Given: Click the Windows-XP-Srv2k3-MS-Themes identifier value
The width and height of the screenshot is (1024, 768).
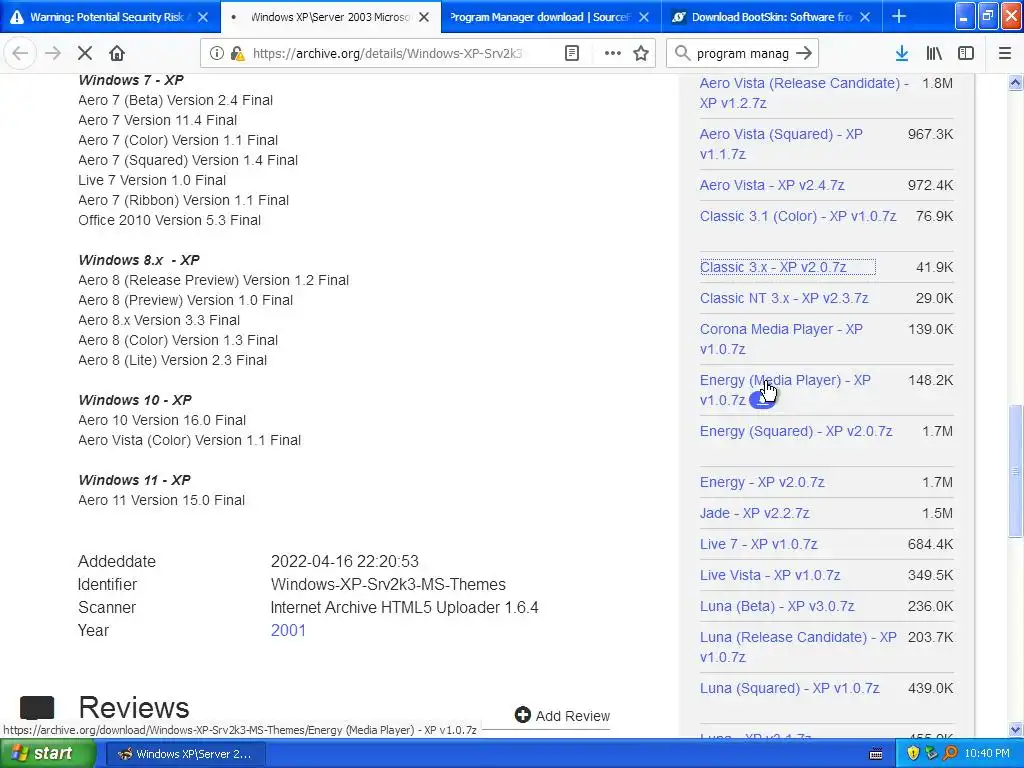Looking at the screenshot, I should point(388,584).
